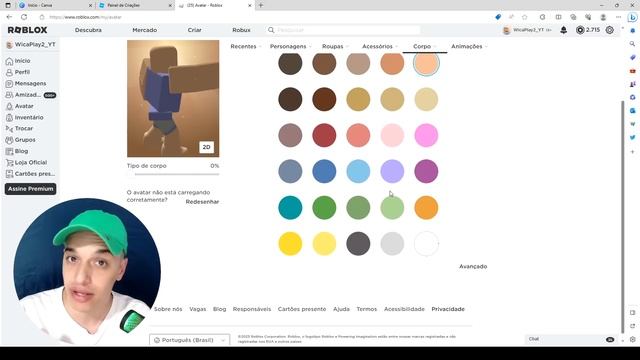640x360 pixels.
Task: Open the Avançado link
Action: (x=473, y=267)
